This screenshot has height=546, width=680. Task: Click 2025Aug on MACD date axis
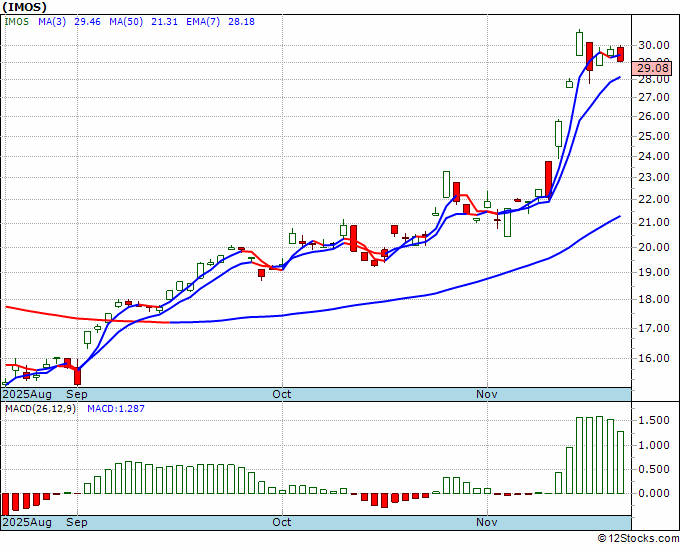click(27, 522)
